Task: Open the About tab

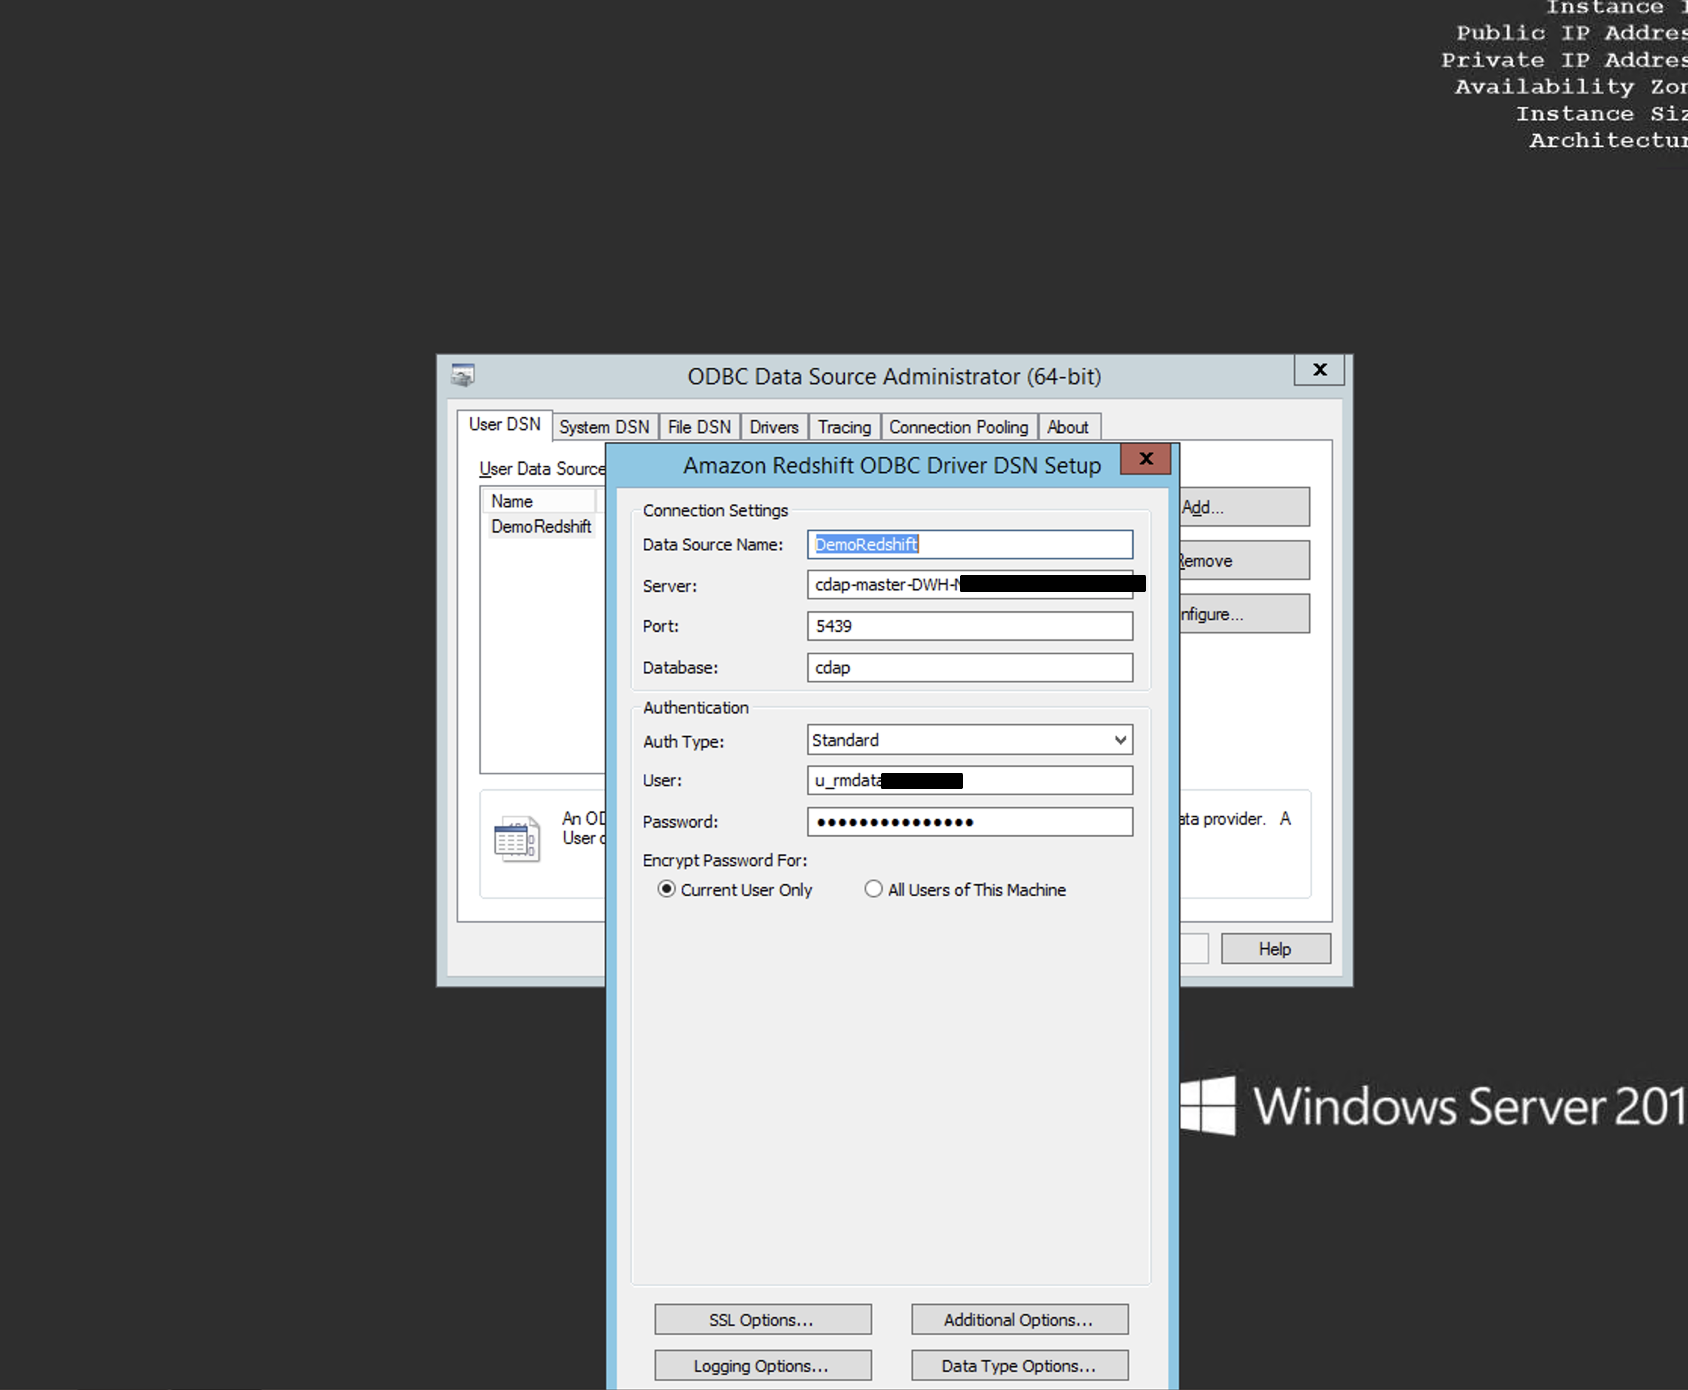Action: click(1068, 427)
